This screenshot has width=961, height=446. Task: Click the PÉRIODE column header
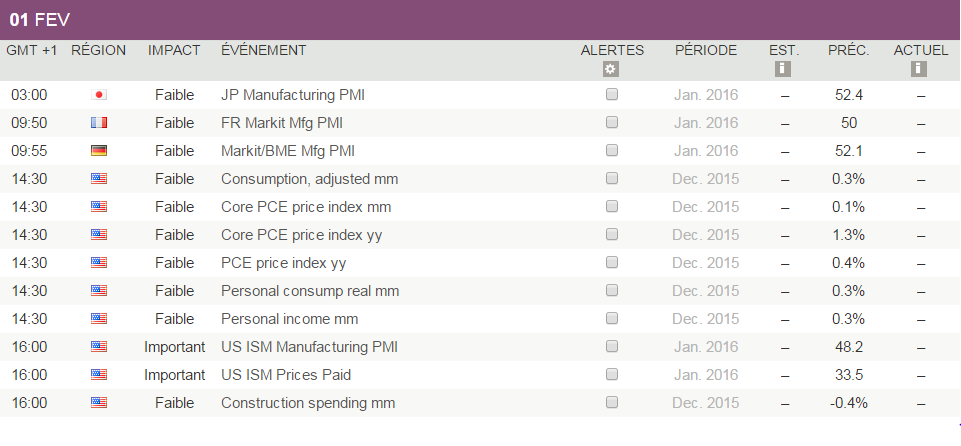click(x=706, y=50)
